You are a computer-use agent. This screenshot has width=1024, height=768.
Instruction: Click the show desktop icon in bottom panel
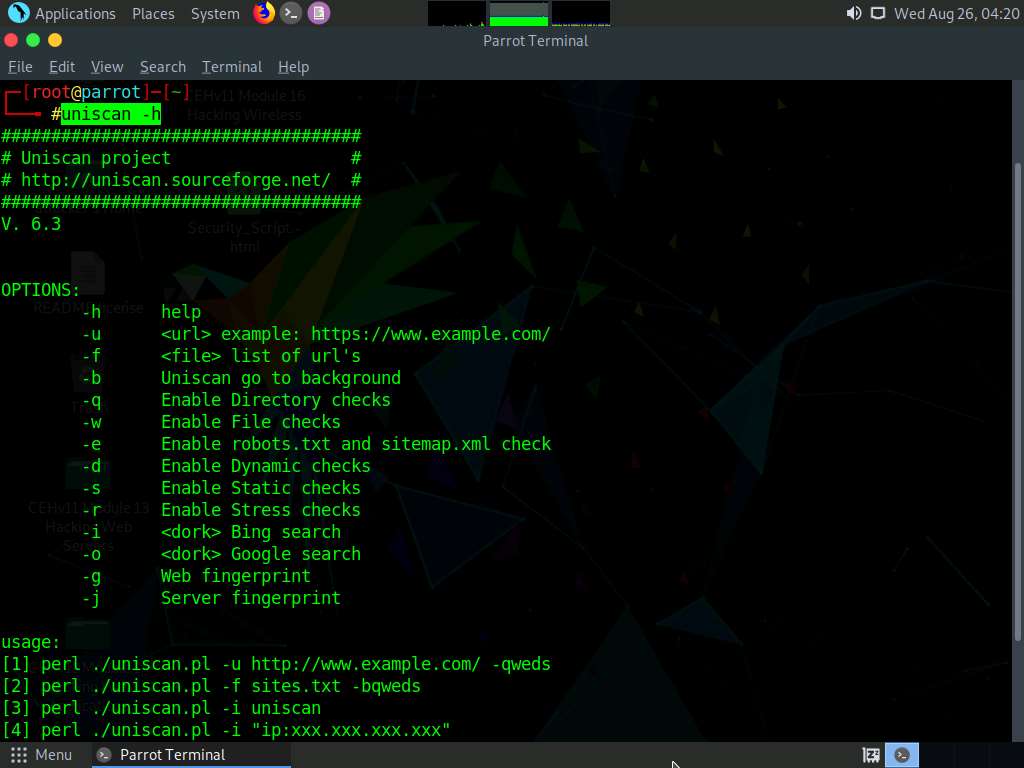tap(871, 755)
